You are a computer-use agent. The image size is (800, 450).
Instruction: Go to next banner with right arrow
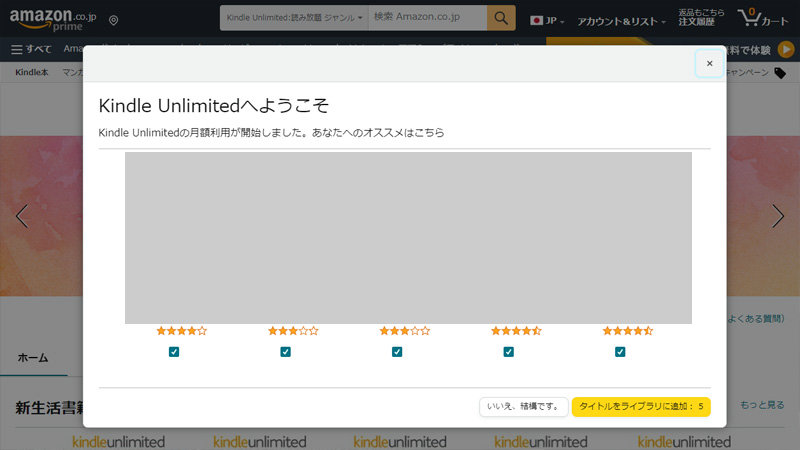point(778,216)
